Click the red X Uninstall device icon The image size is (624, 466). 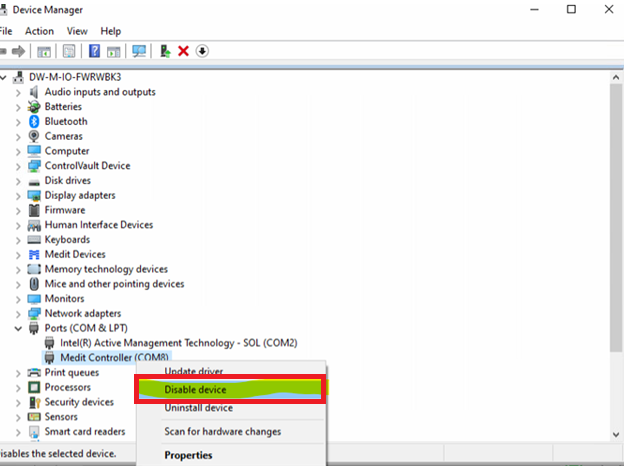click(x=183, y=51)
